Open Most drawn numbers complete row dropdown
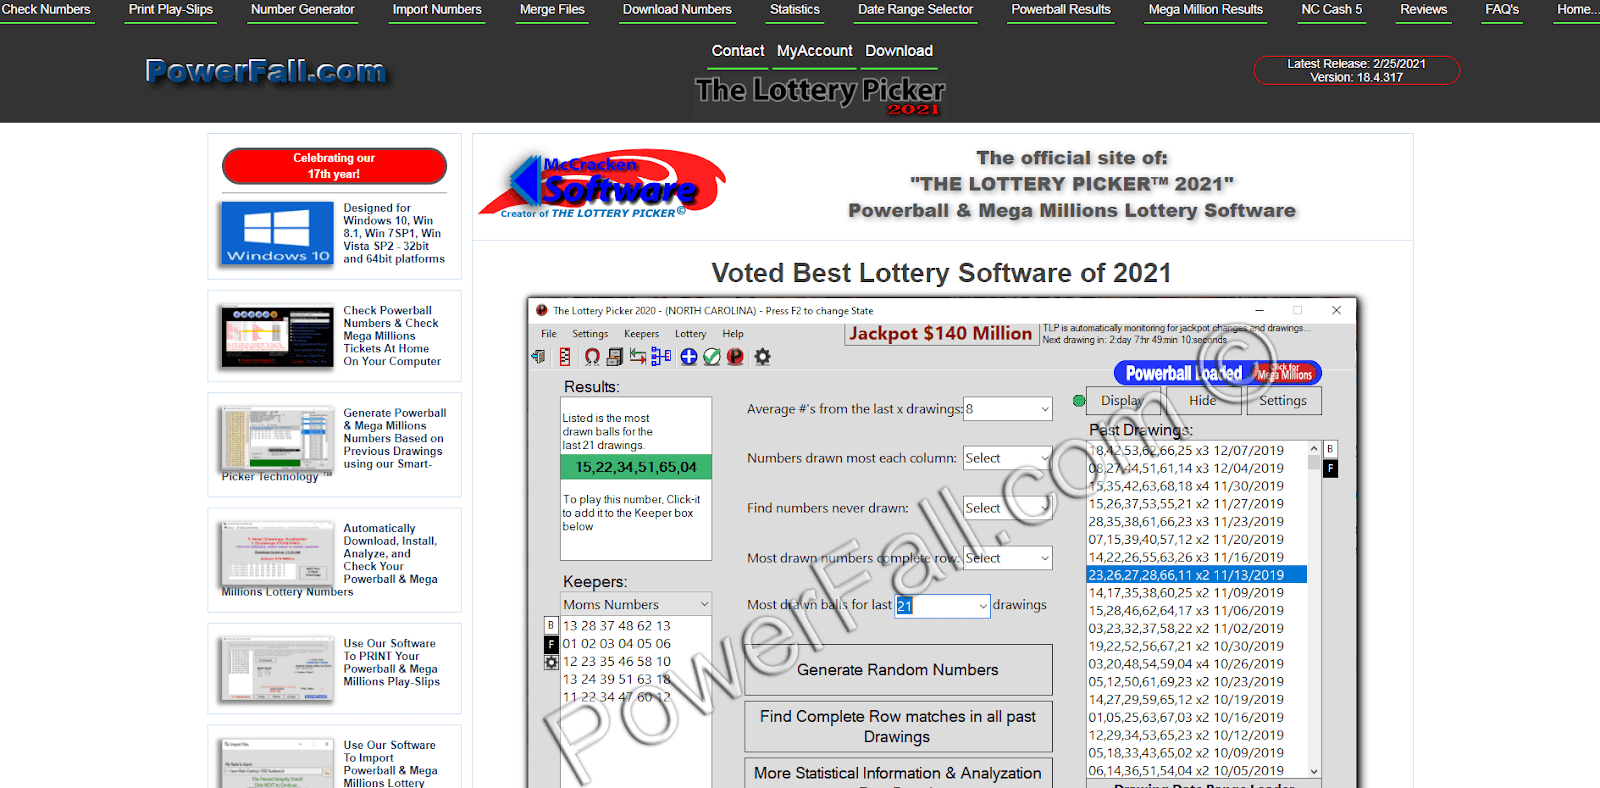 (x=1008, y=558)
